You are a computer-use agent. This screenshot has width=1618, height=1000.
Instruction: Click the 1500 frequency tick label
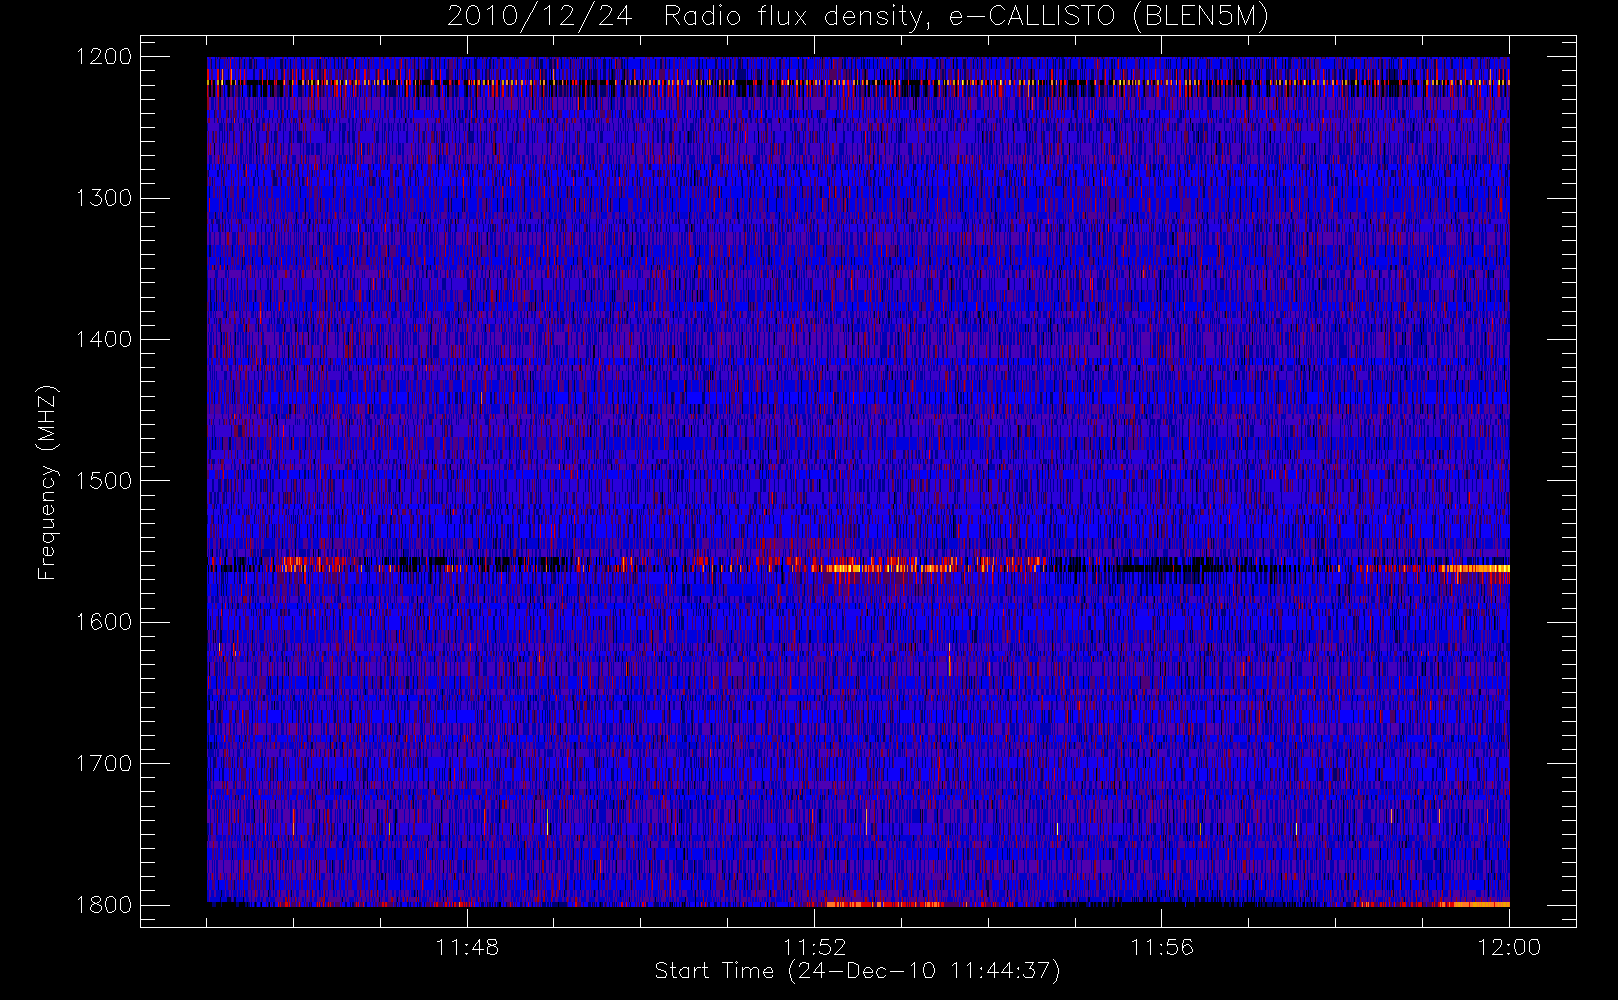104,481
